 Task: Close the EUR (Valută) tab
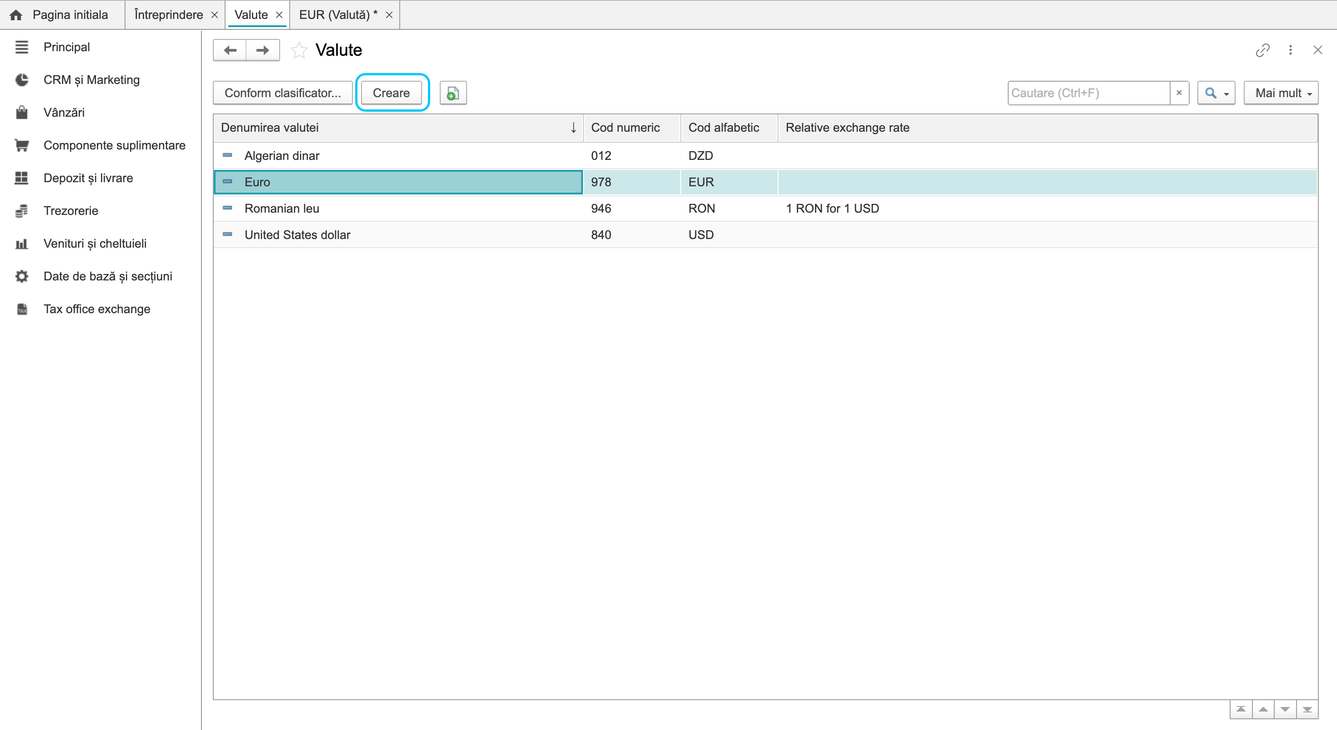click(389, 15)
